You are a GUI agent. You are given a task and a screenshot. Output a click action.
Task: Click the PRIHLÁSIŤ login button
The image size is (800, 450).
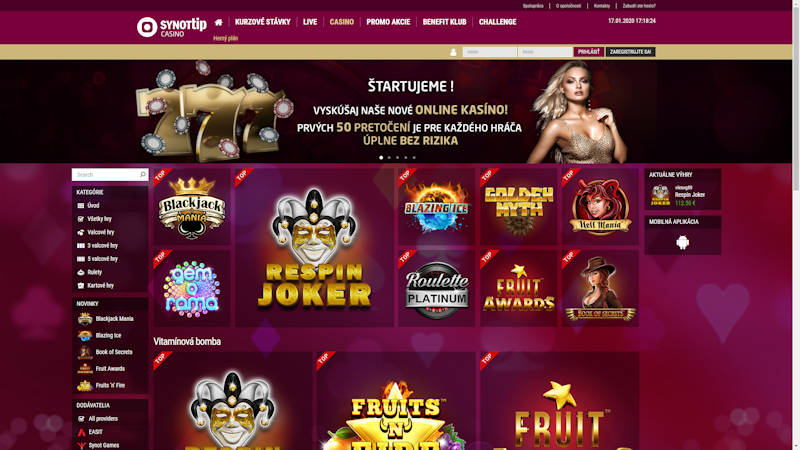click(589, 52)
